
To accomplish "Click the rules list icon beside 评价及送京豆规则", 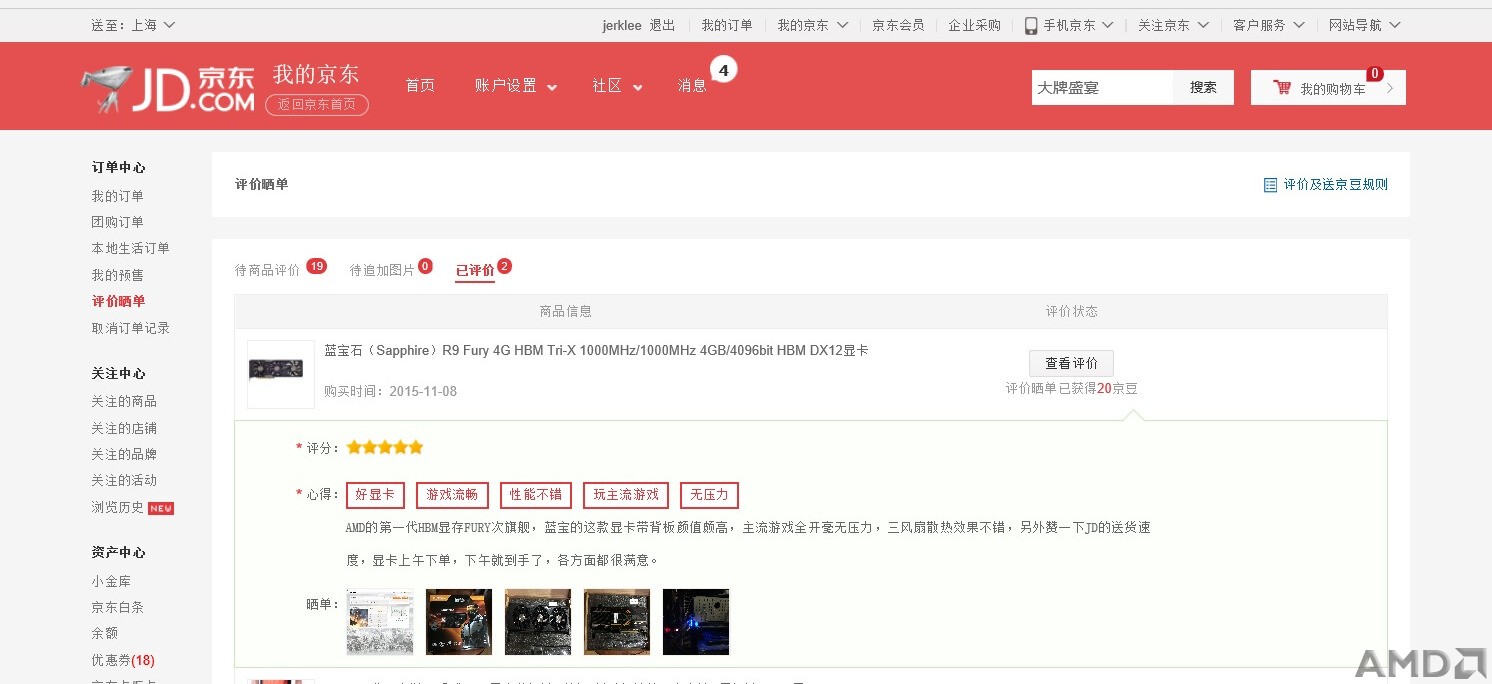I will pyautogui.click(x=1270, y=185).
